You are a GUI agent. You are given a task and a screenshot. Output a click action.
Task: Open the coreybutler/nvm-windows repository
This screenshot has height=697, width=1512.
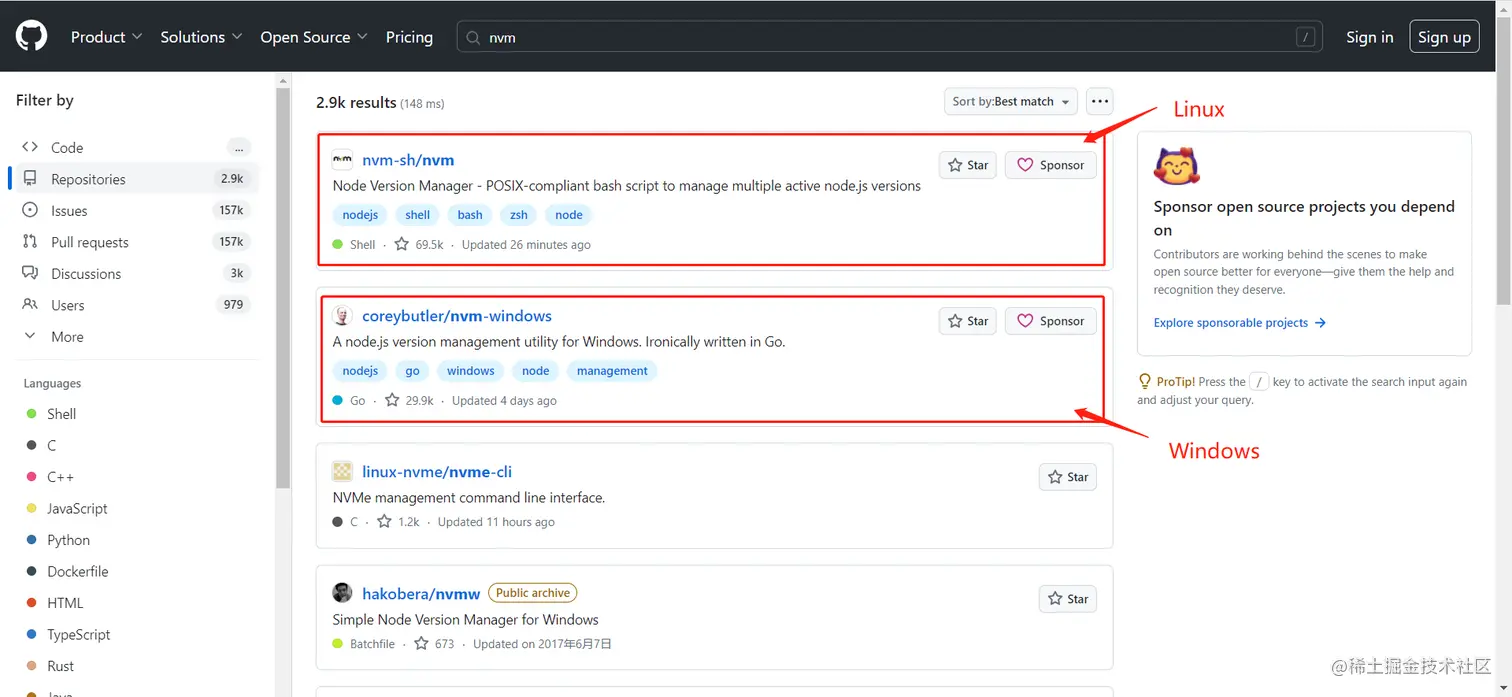point(457,316)
